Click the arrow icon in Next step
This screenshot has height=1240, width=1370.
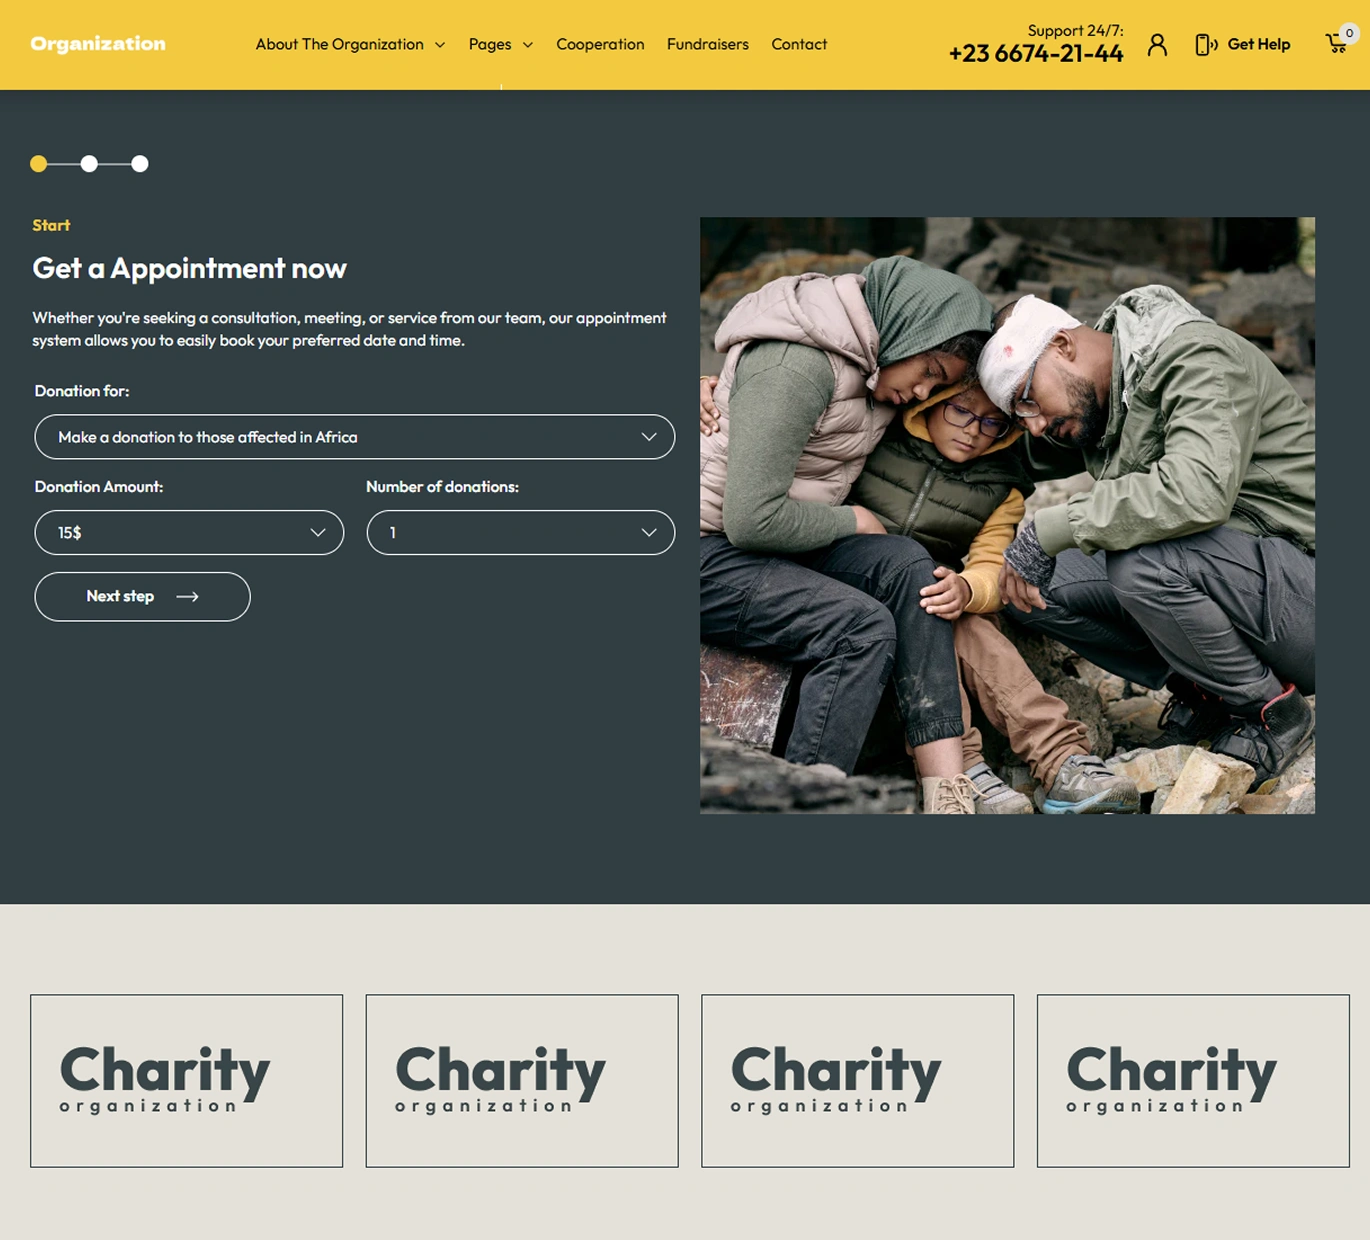pyautogui.click(x=187, y=597)
